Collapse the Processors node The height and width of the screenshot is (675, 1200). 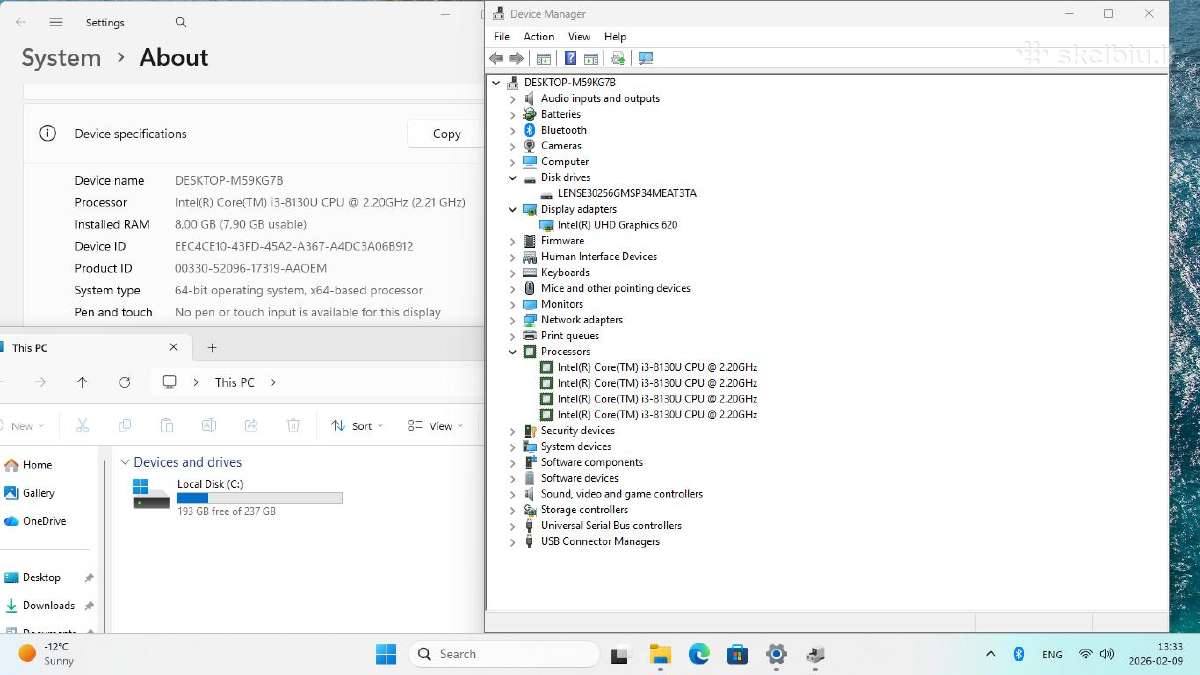[513, 352]
